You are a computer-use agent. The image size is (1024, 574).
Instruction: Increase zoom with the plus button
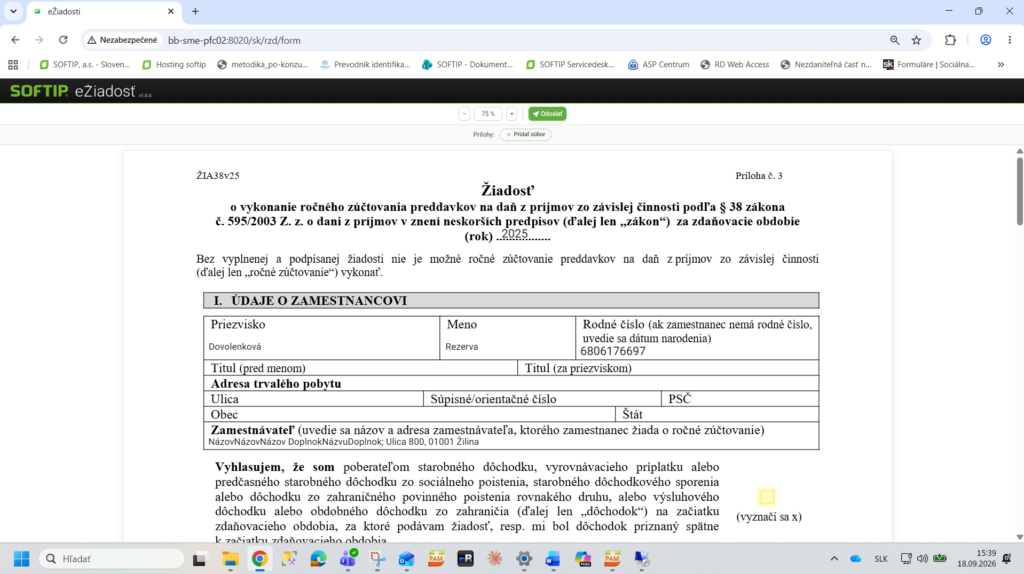512,114
